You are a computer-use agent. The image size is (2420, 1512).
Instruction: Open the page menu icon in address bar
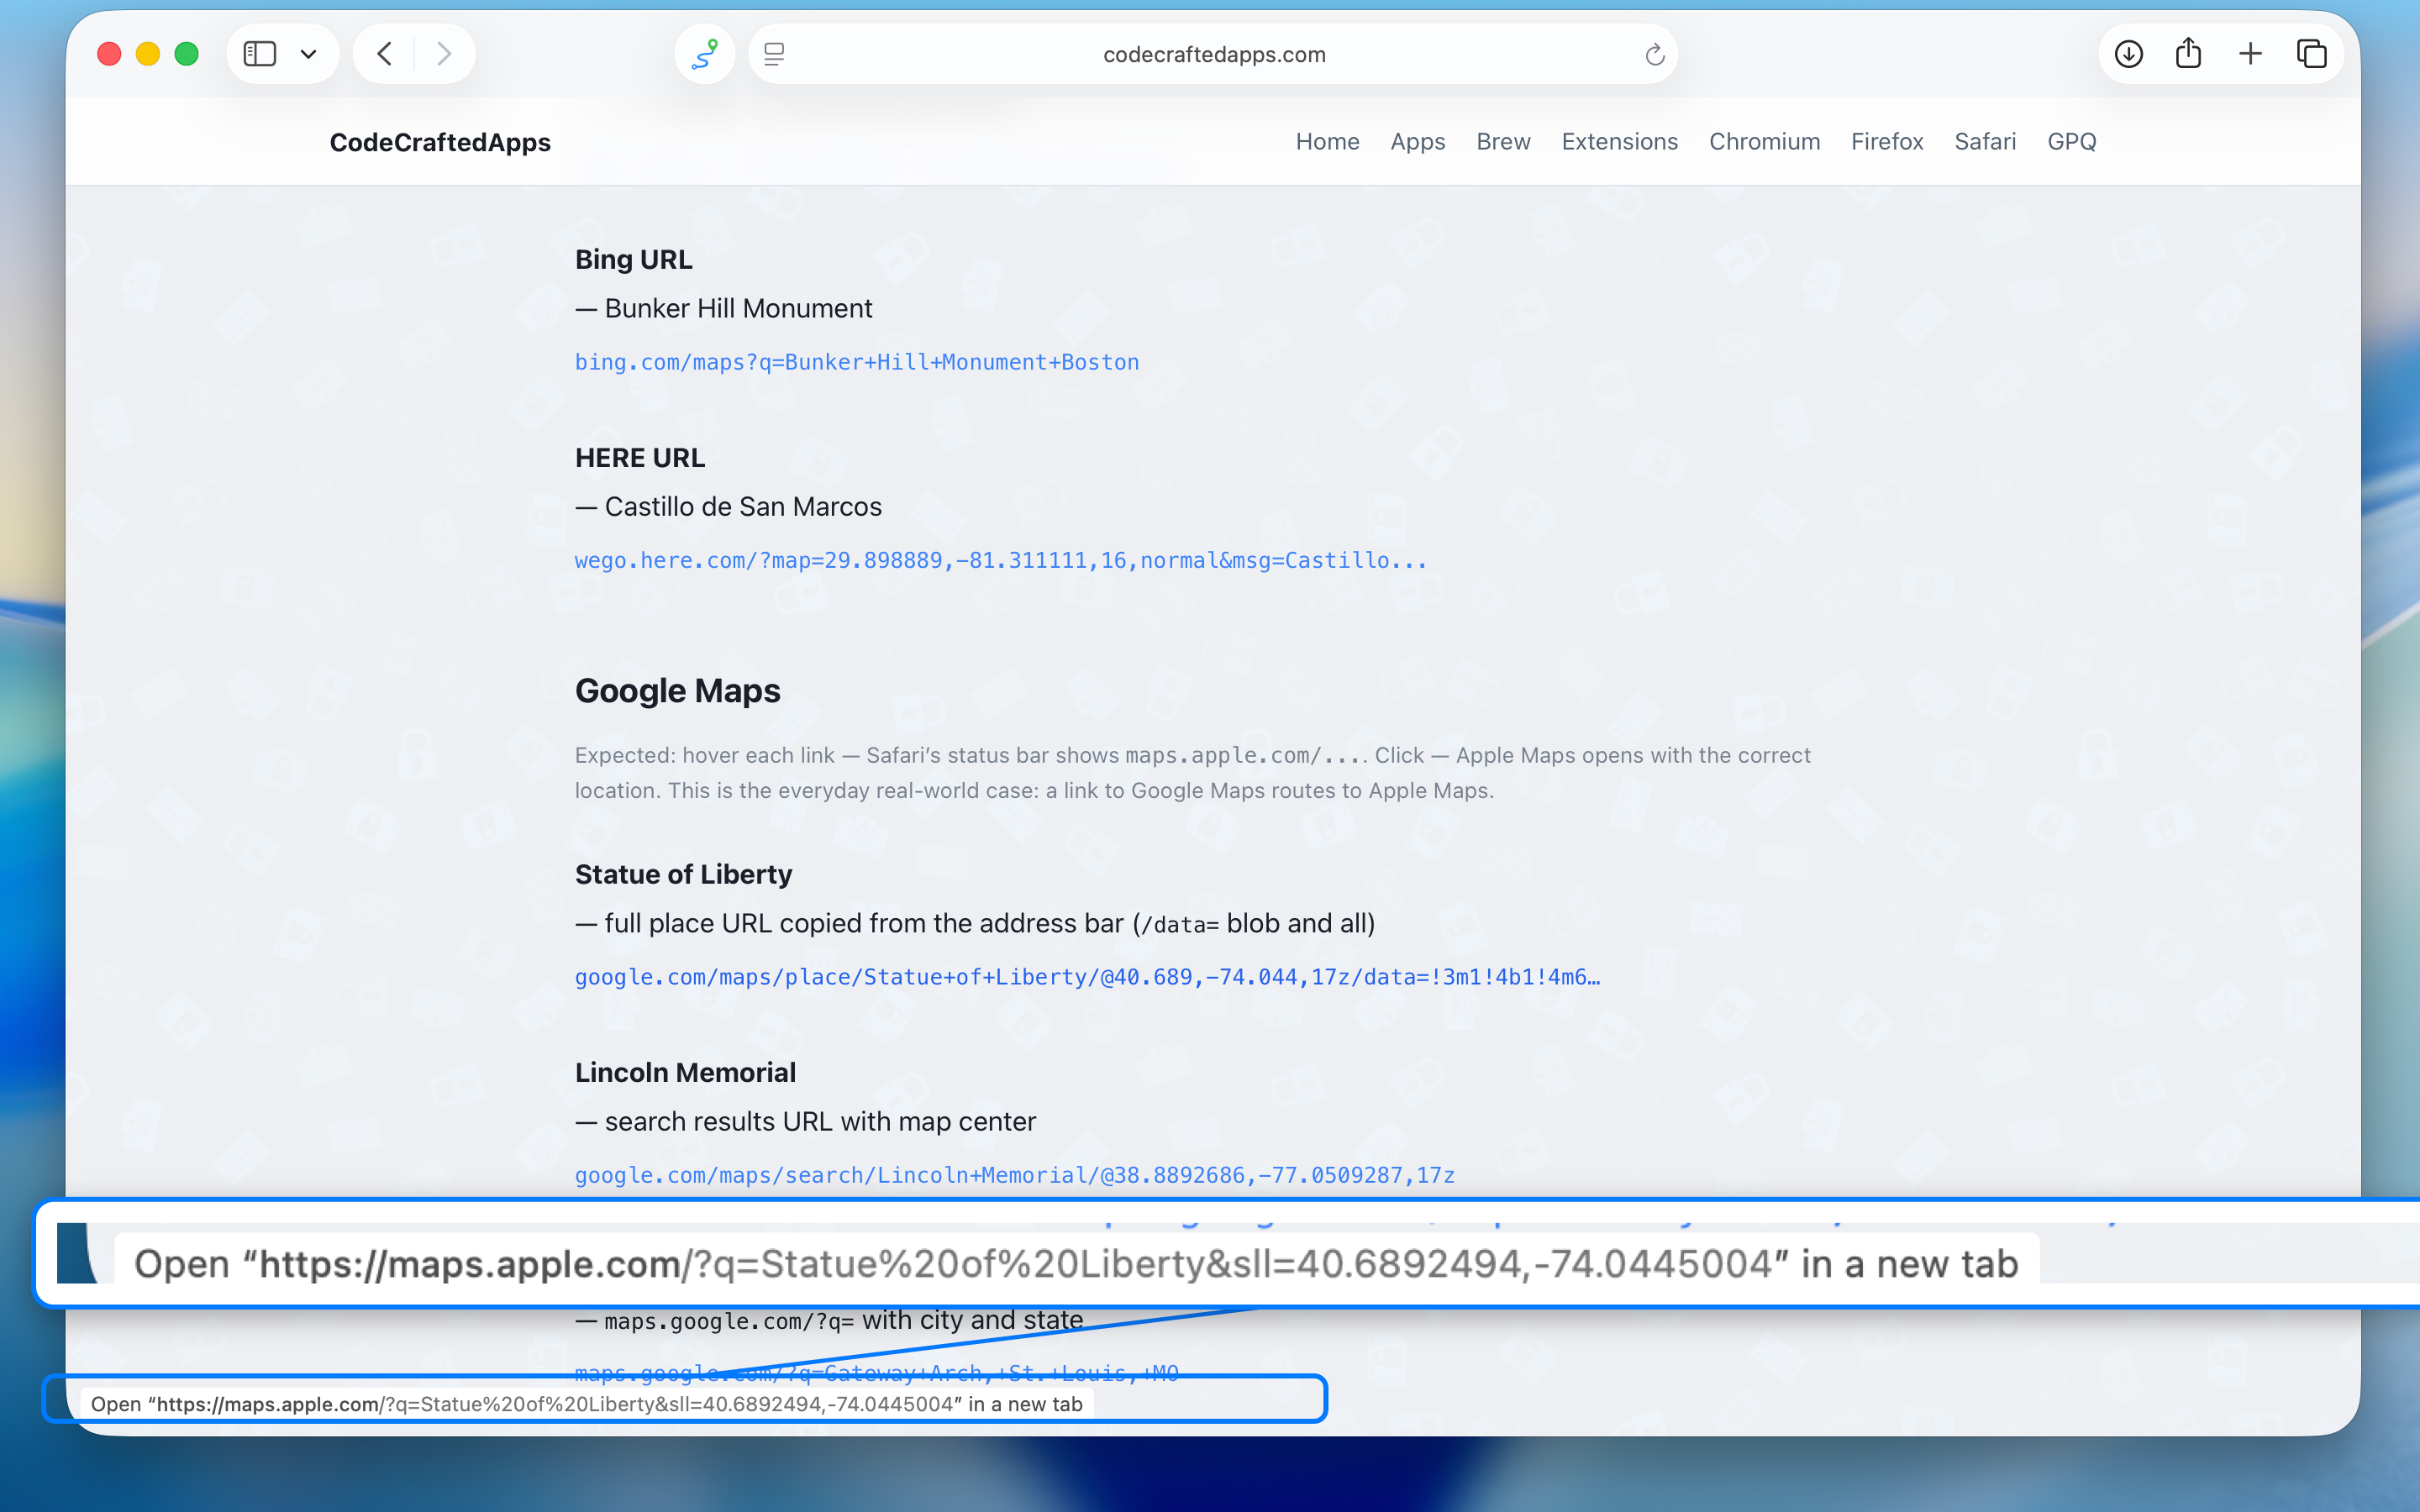775,54
